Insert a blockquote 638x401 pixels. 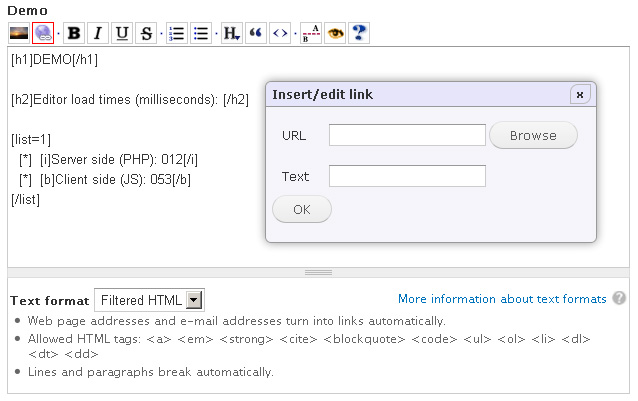coord(256,33)
